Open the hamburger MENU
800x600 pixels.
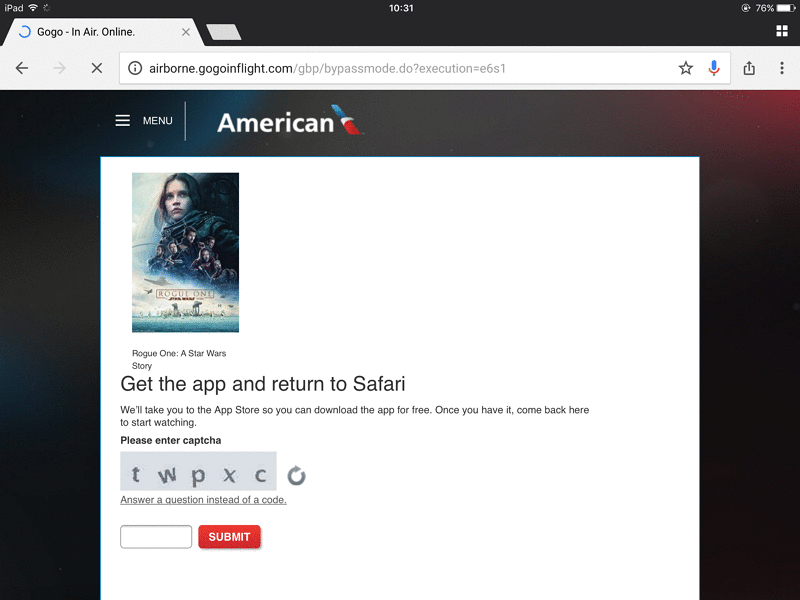tap(144, 121)
